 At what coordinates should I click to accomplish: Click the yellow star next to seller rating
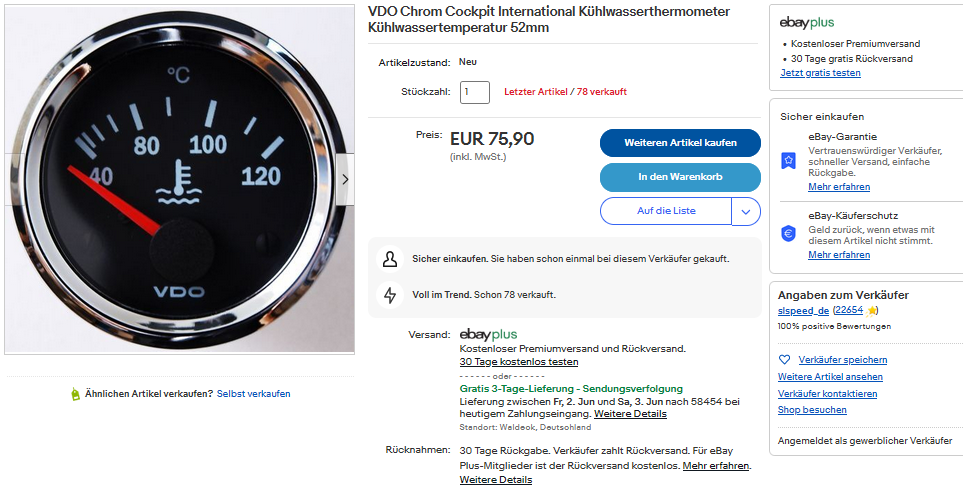pos(873,311)
